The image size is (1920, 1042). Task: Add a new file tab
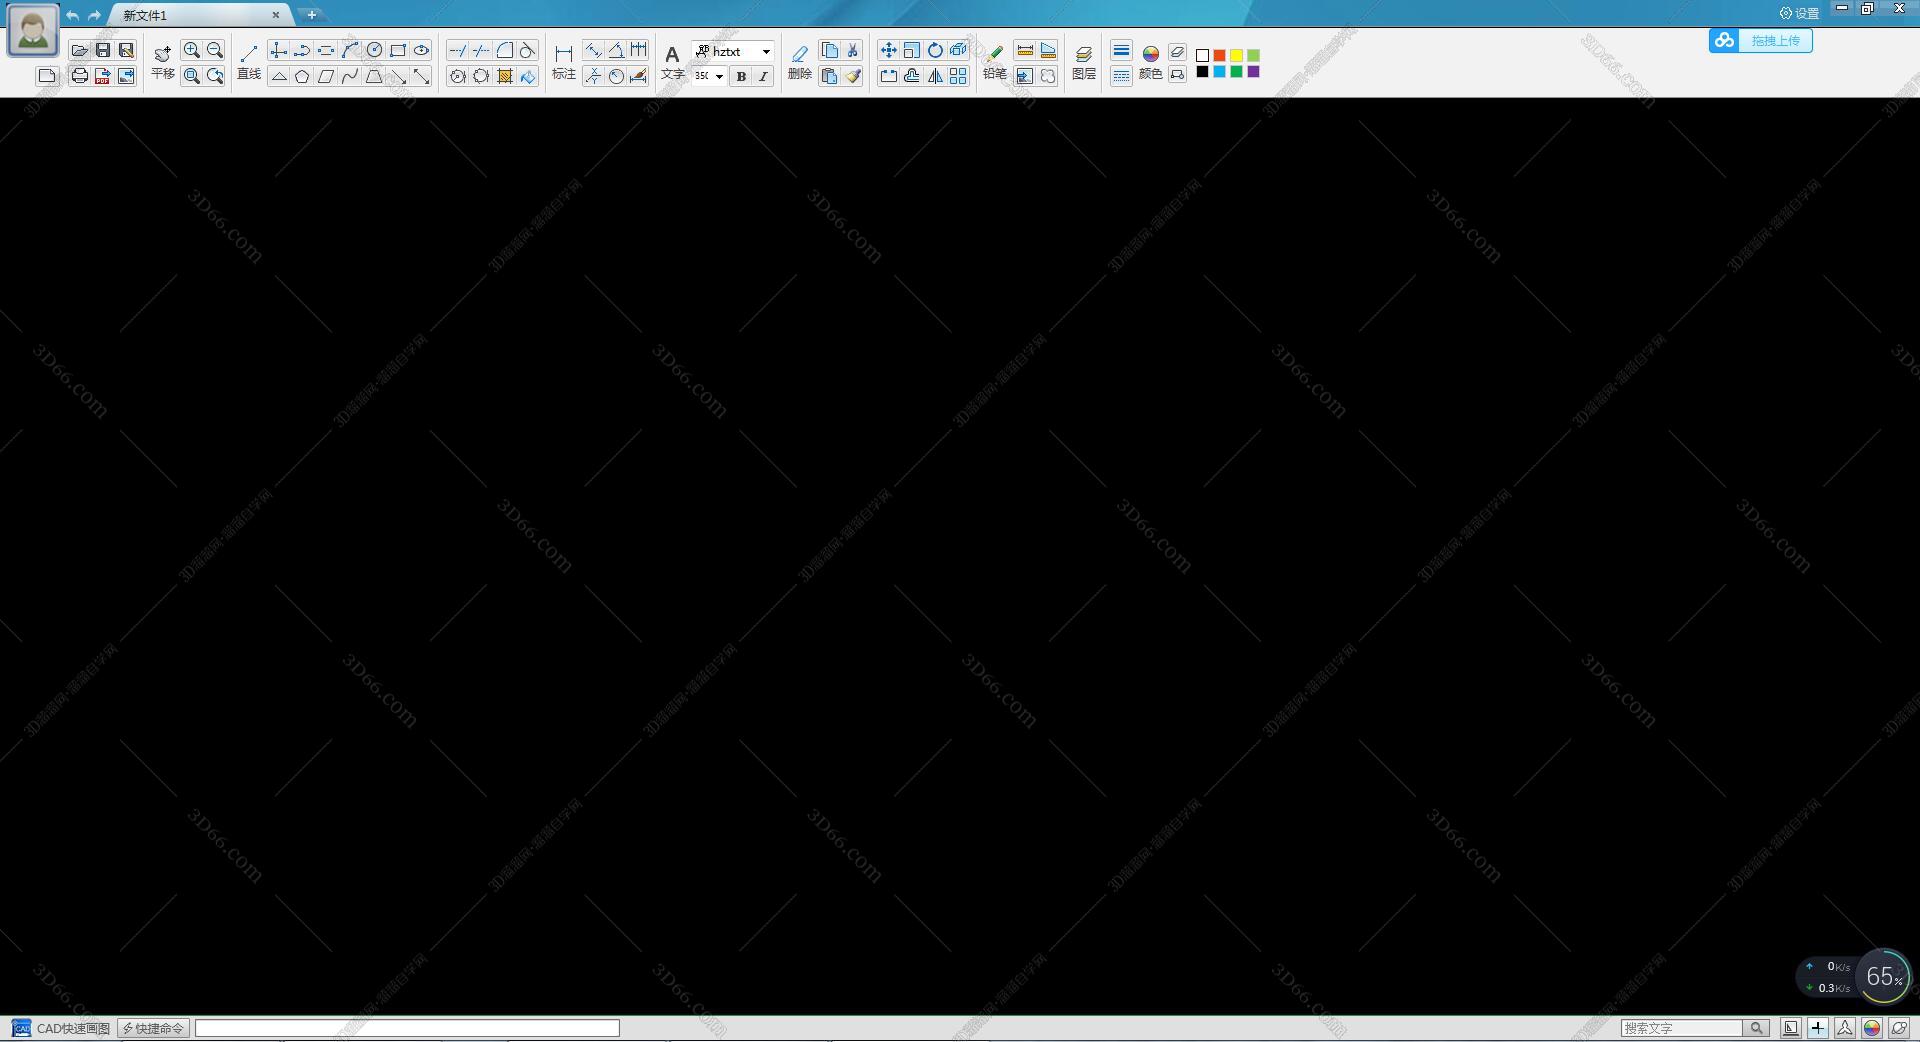(312, 15)
